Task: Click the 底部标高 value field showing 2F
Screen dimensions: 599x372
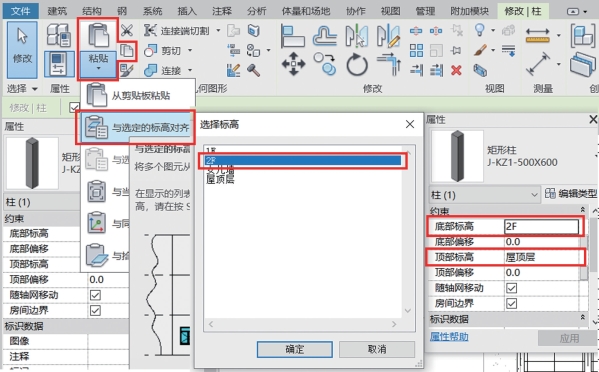Action: pyautogui.click(x=541, y=226)
